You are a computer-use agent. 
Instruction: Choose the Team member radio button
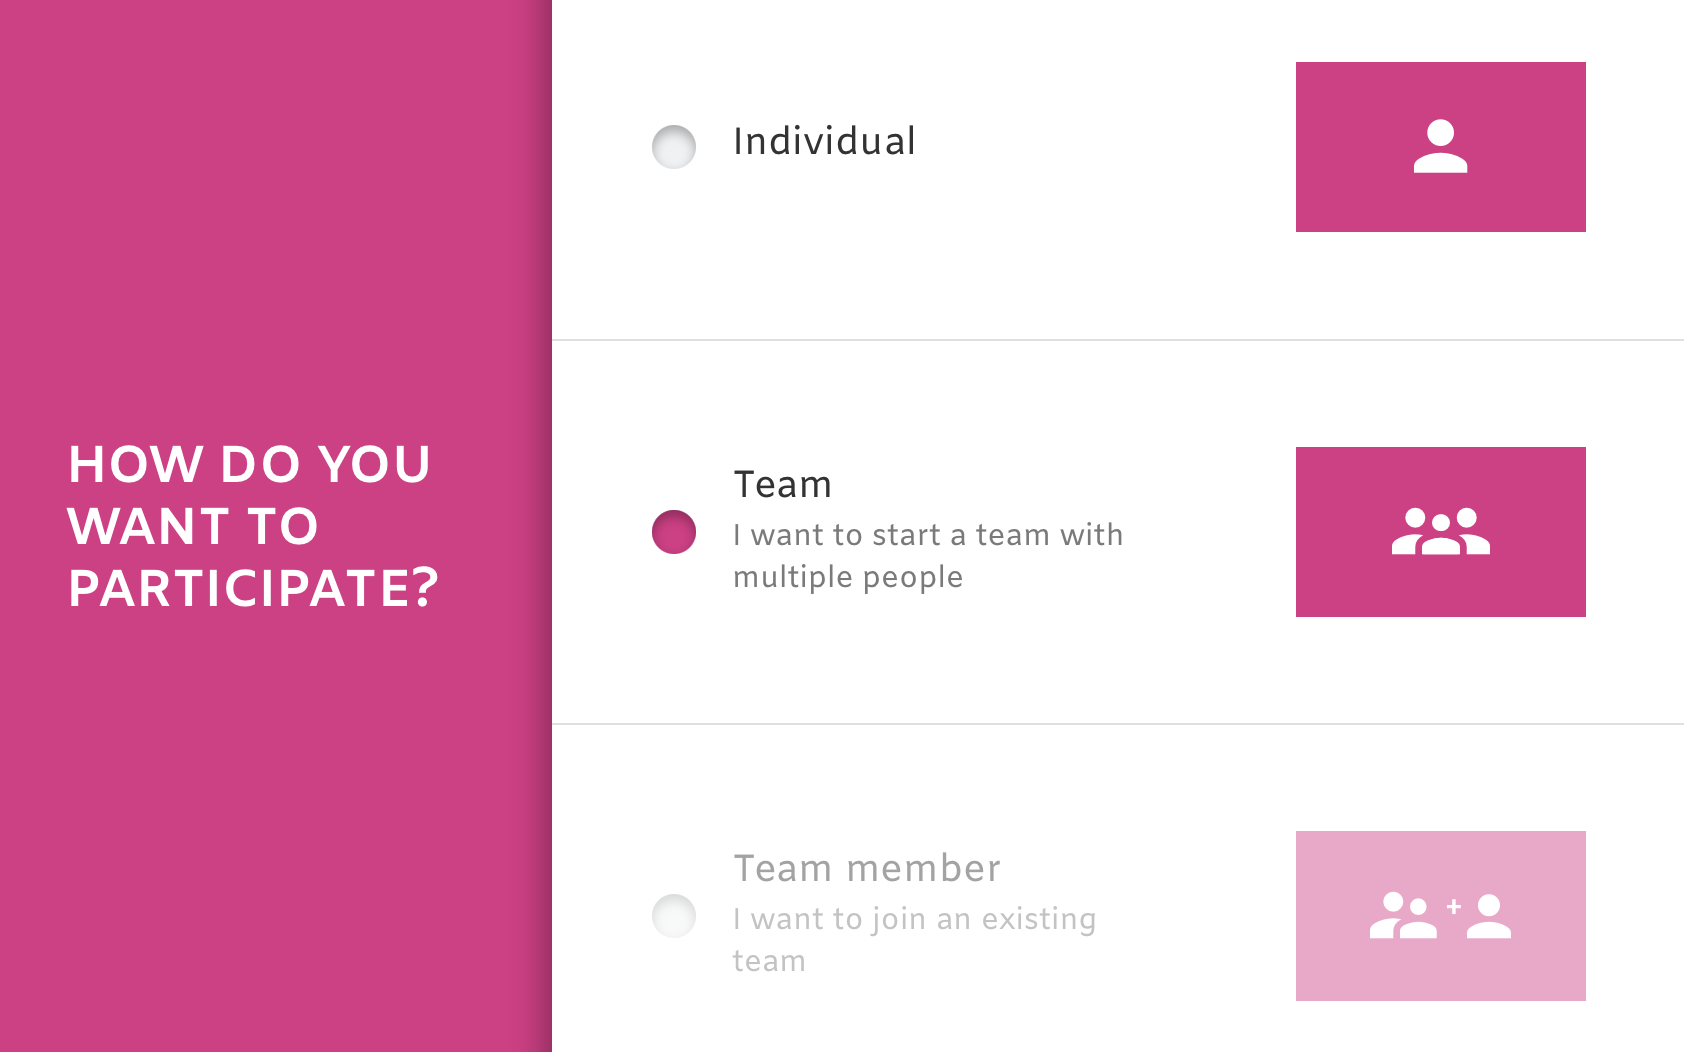[x=674, y=915]
